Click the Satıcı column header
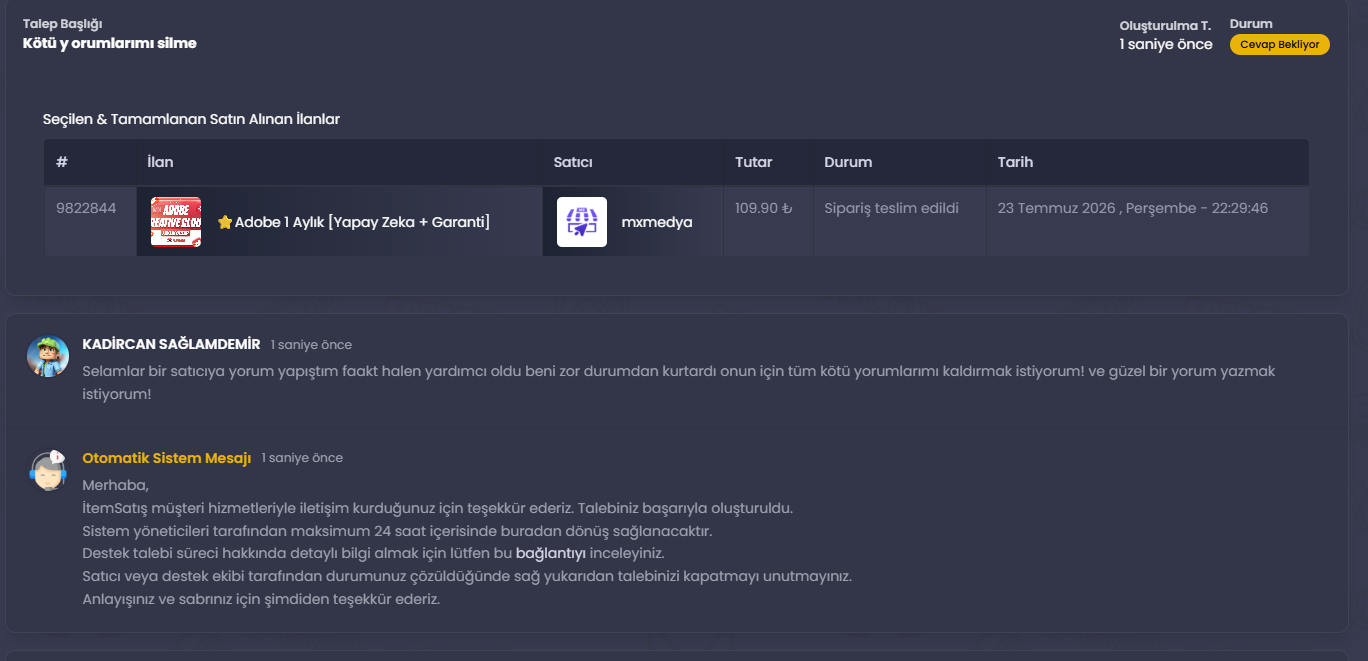Viewport: 1368px width, 661px height. (573, 162)
